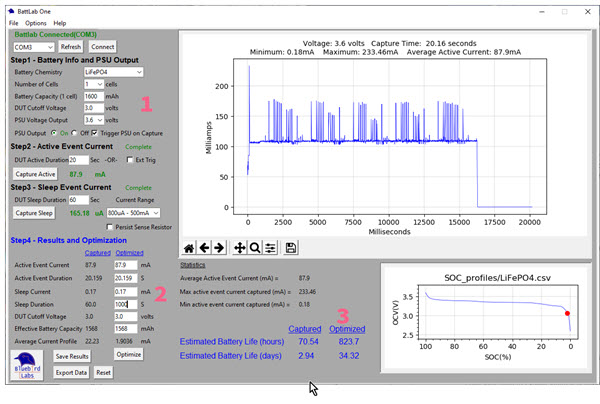Screen dimensions: 600x404
Task: Go back to previous plot view
Action: pyautogui.click(x=204, y=248)
